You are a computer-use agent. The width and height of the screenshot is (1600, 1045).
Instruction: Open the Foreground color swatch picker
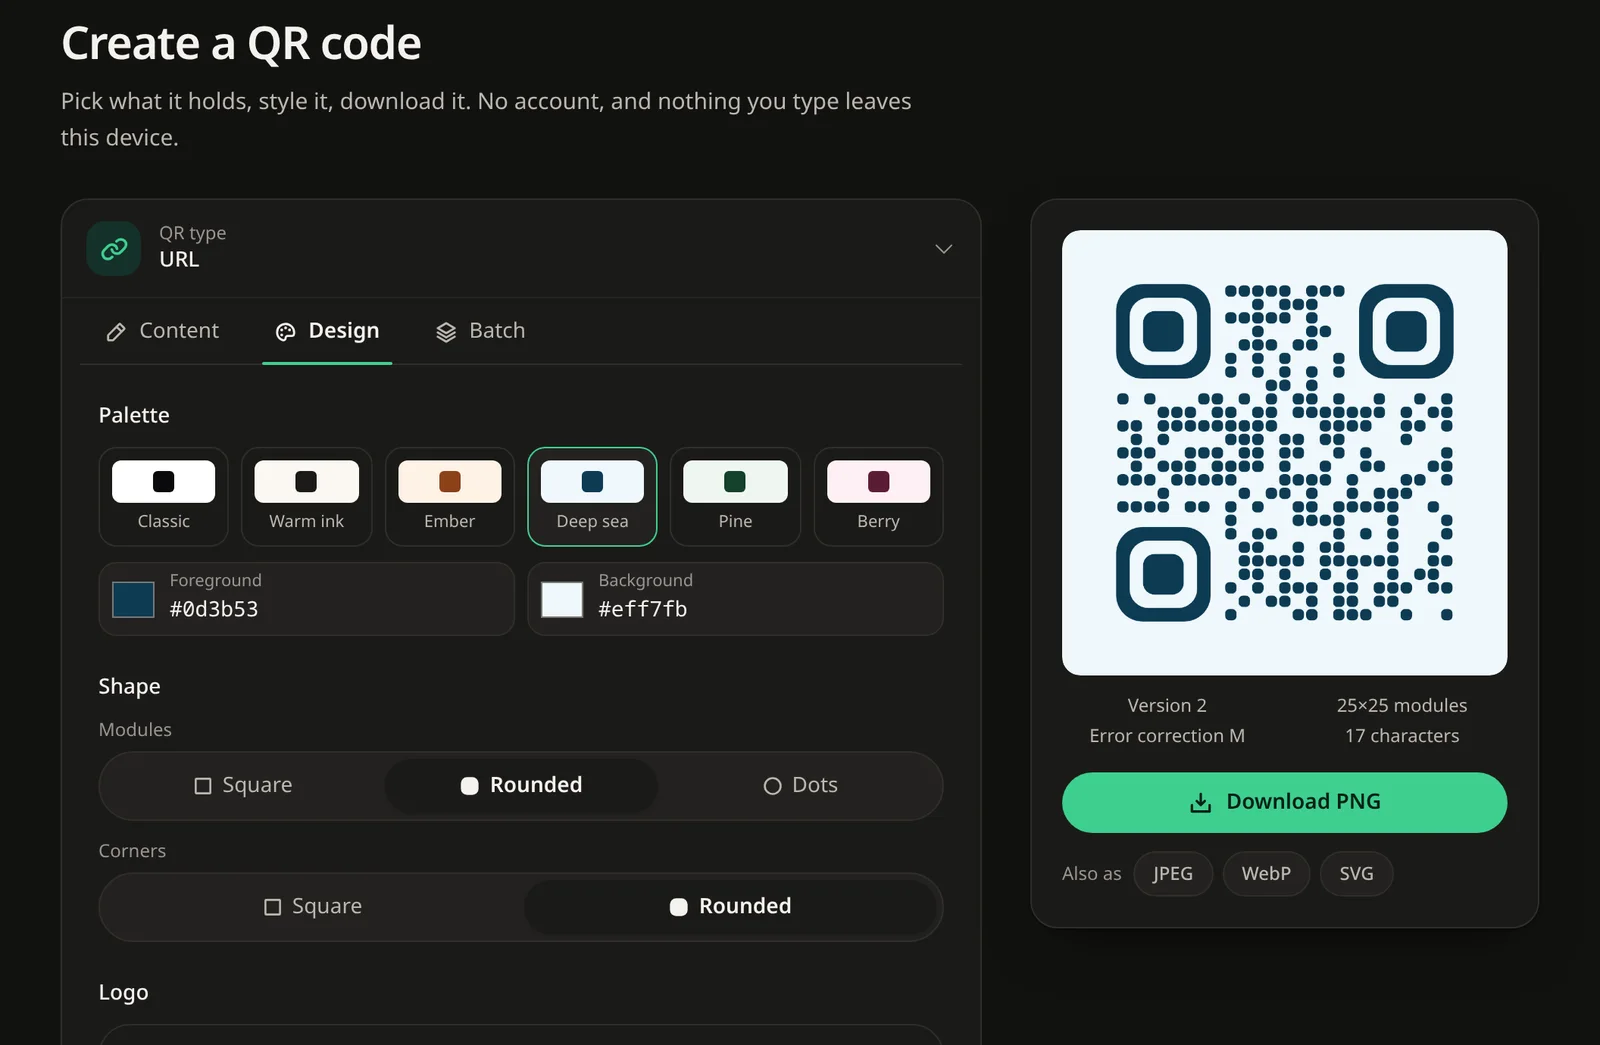pyautogui.click(x=133, y=600)
